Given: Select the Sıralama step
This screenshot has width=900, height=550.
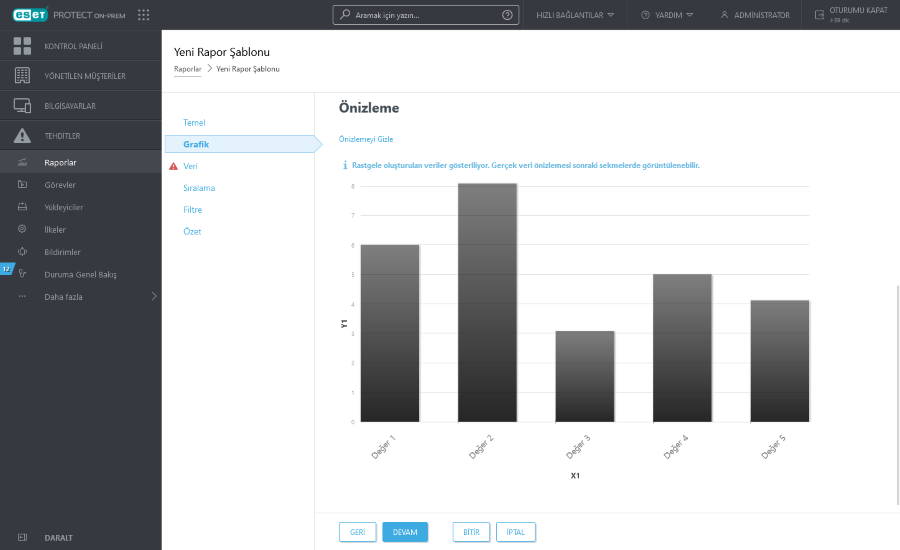Looking at the screenshot, I should point(199,188).
